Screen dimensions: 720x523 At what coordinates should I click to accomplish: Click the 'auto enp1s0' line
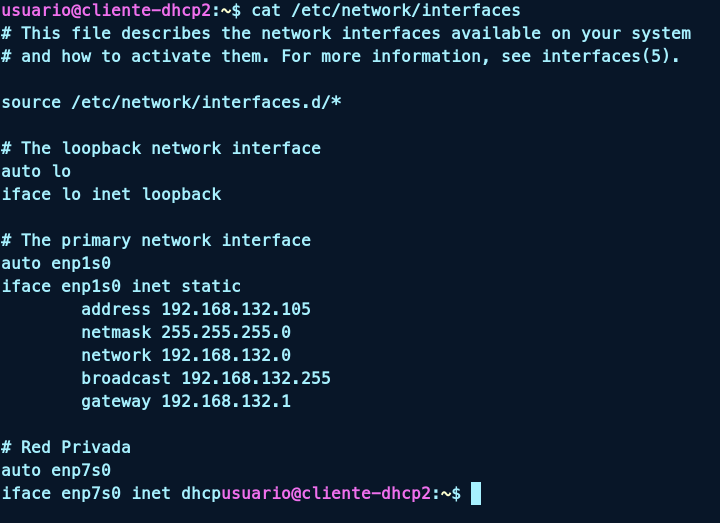click(x=56, y=263)
